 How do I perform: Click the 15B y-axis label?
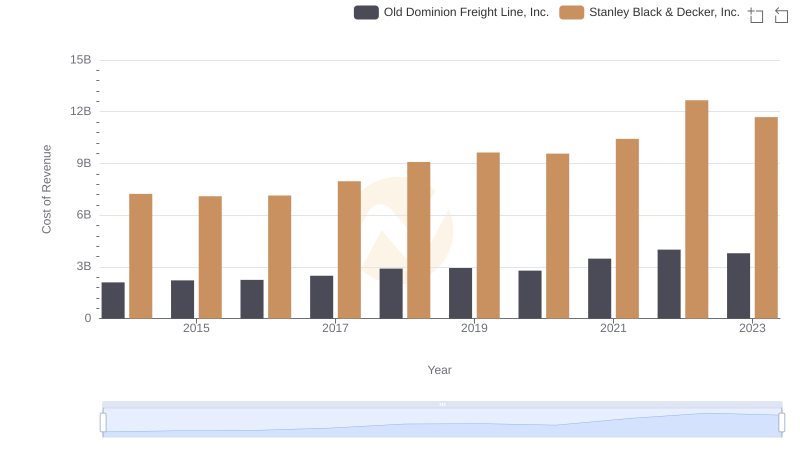tap(81, 60)
